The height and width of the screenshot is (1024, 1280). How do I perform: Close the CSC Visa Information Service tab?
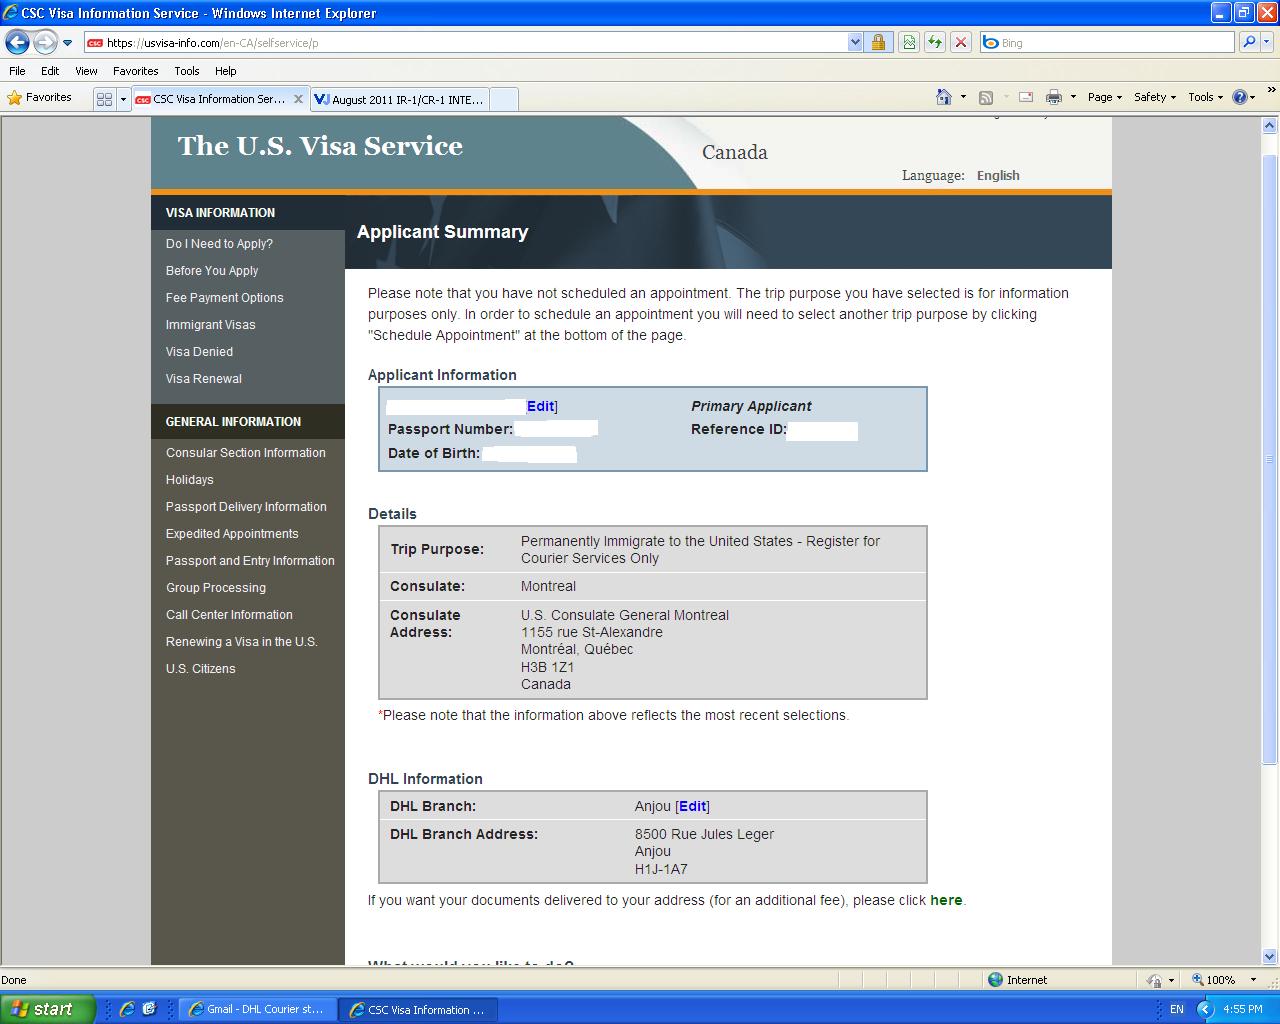[298, 99]
